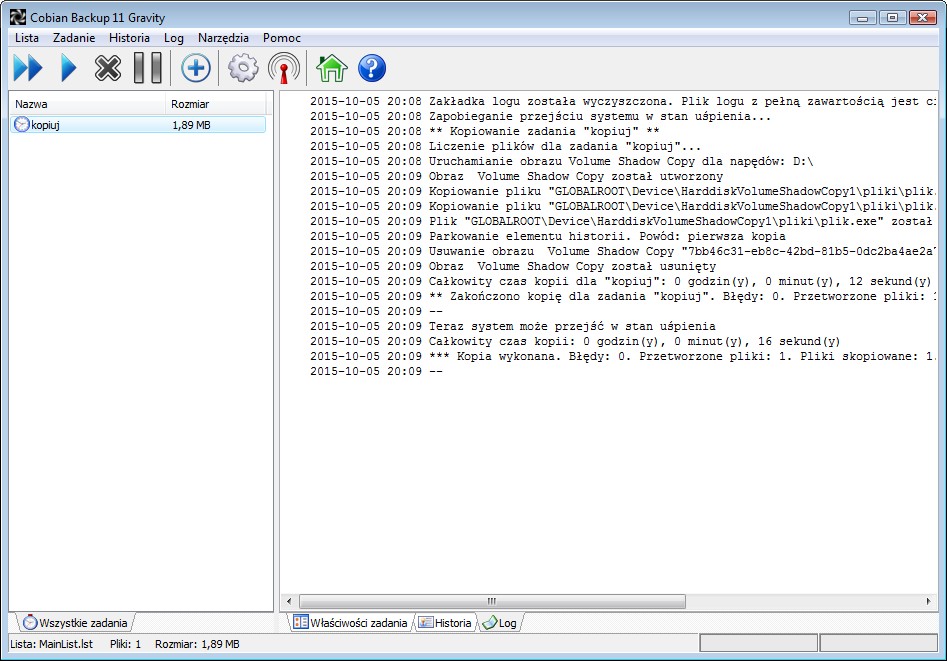Click "Lista: MainList.lst" in the status bar
The image size is (947, 661).
[x=51, y=644]
